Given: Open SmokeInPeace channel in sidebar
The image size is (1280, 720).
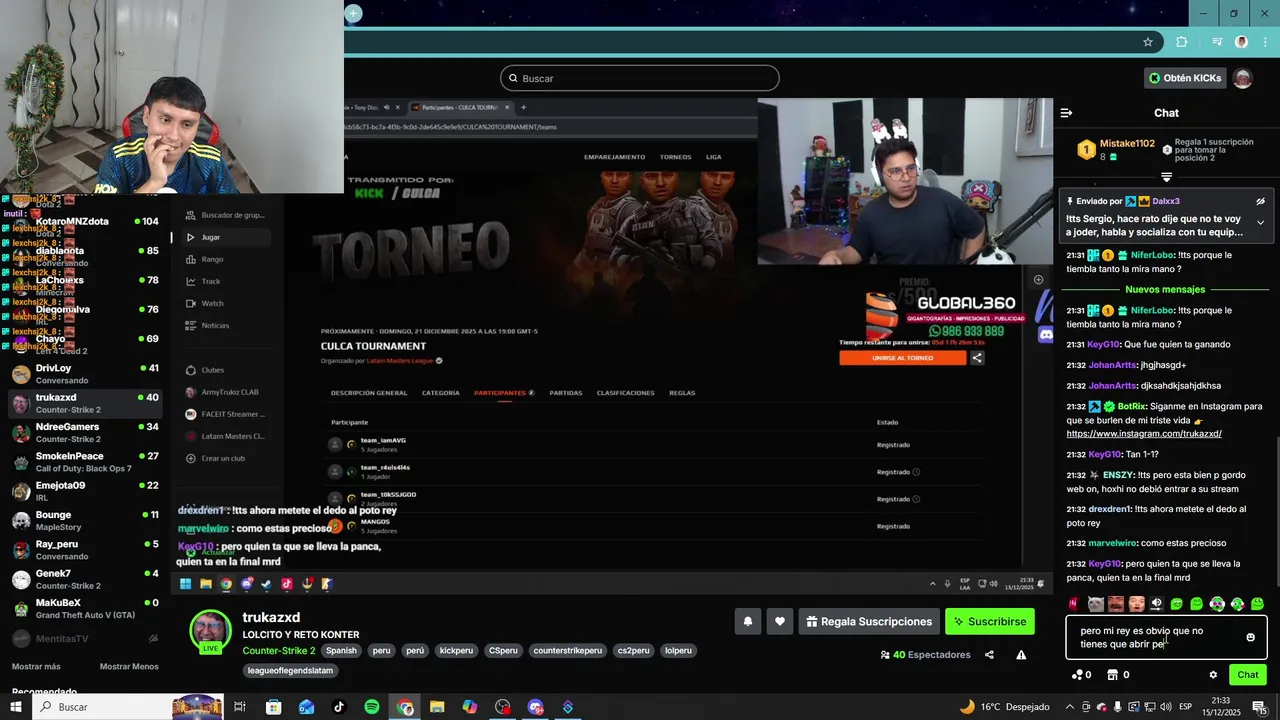Looking at the screenshot, I should tap(85, 462).
